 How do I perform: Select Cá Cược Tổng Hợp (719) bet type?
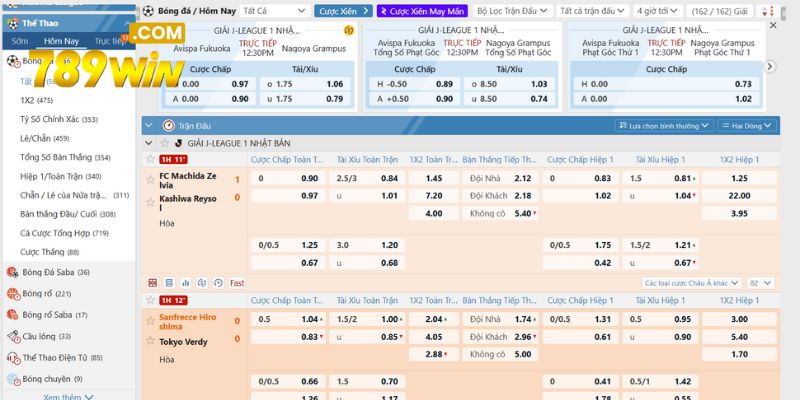64,233
